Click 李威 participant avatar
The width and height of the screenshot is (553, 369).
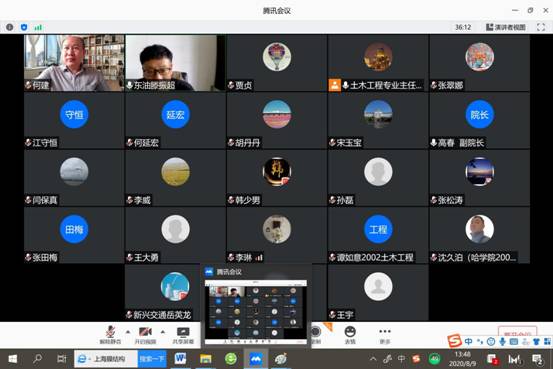coord(175,172)
